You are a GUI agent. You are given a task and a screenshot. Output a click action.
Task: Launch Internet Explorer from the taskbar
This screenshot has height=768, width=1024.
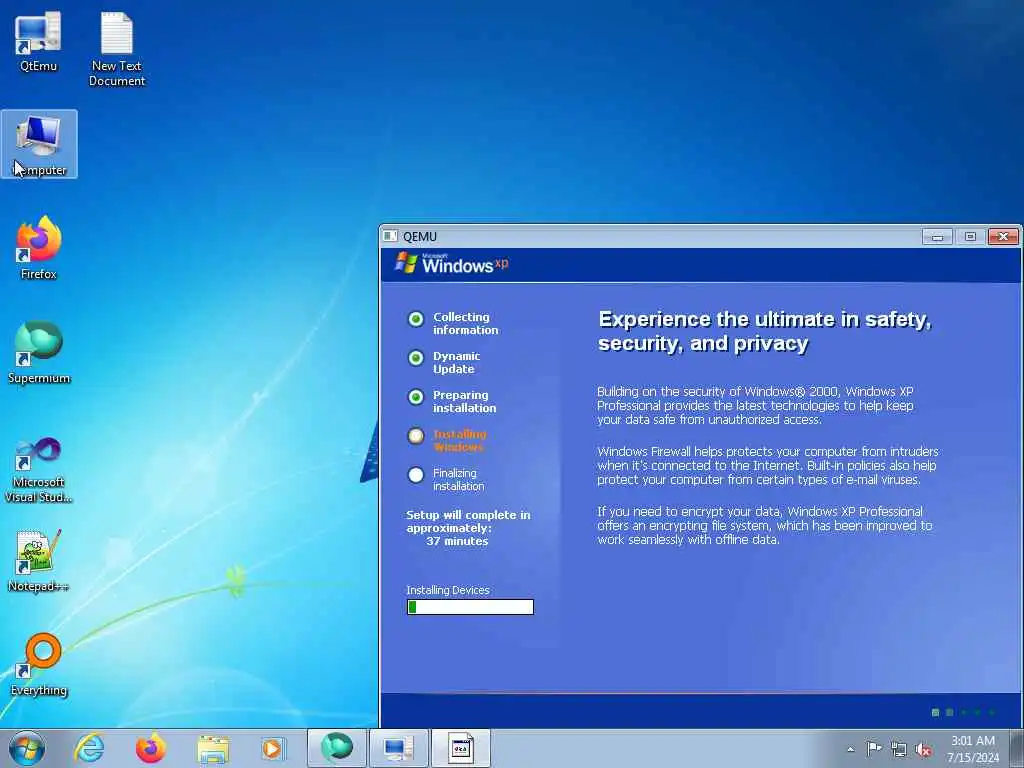point(89,748)
